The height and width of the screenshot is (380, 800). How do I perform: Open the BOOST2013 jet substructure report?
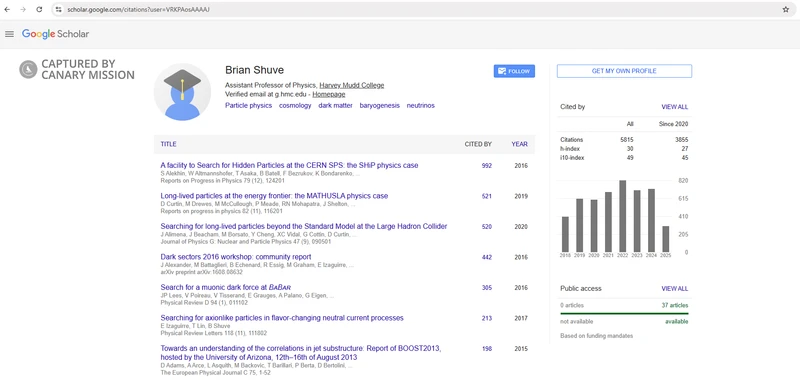(301, 353)
